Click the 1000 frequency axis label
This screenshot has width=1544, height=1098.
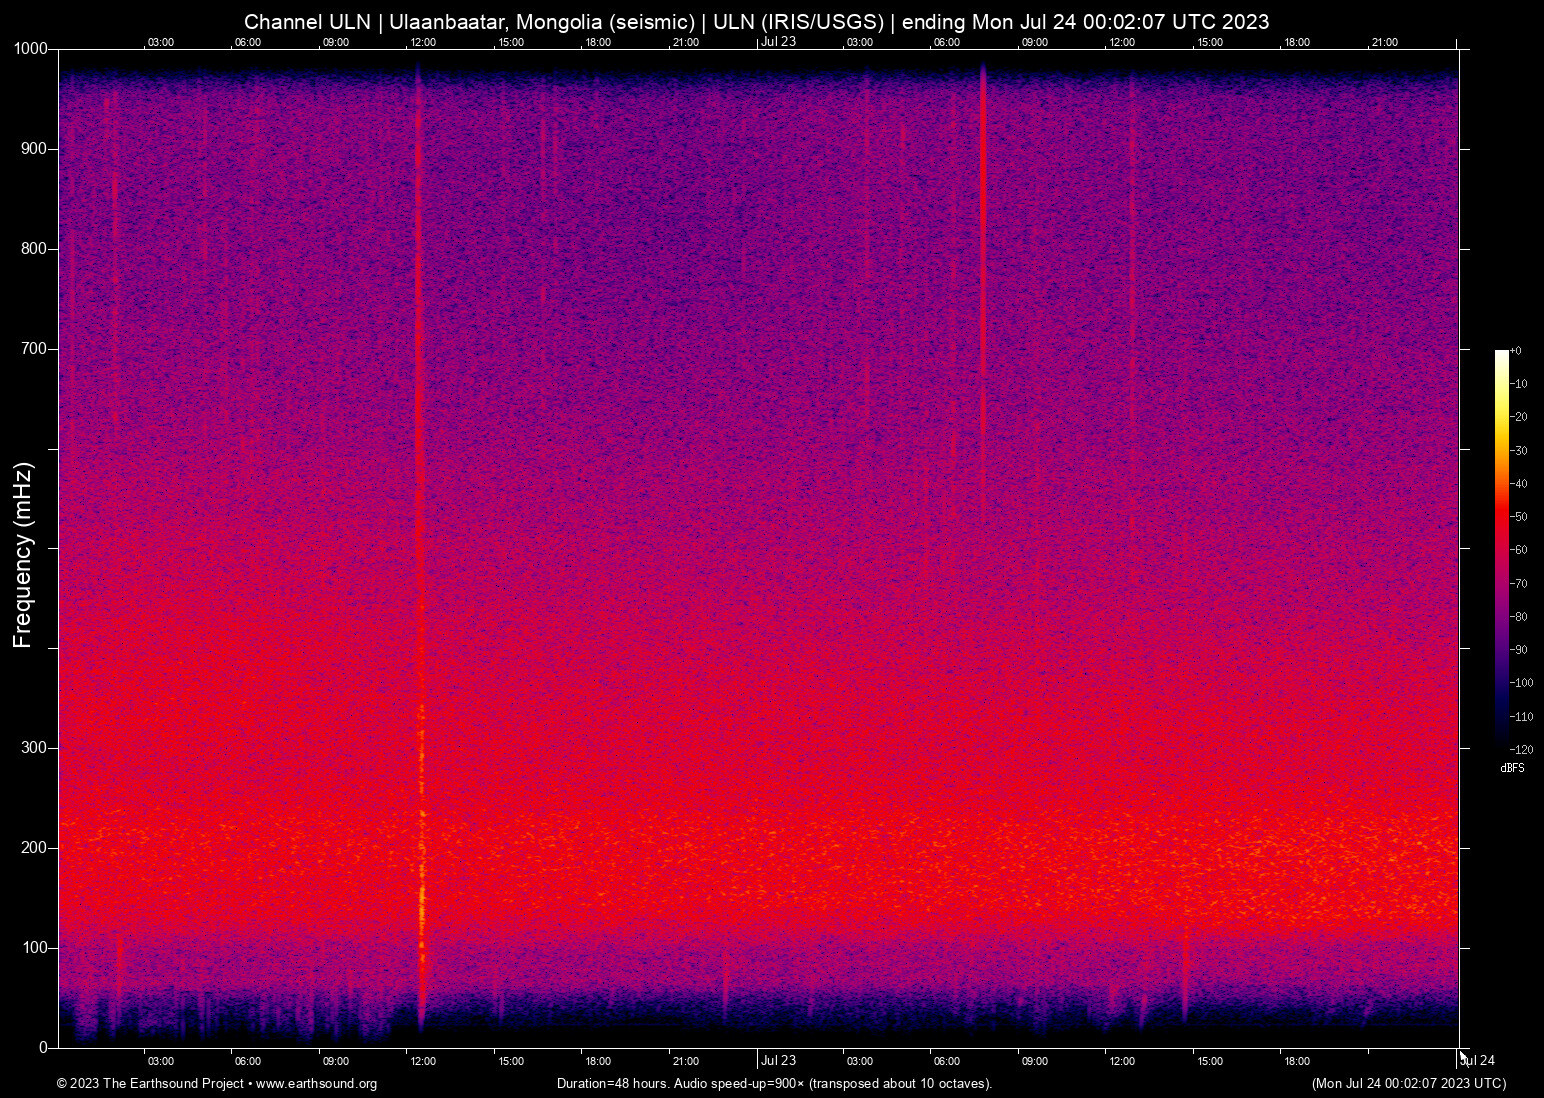tap(31, 49)
